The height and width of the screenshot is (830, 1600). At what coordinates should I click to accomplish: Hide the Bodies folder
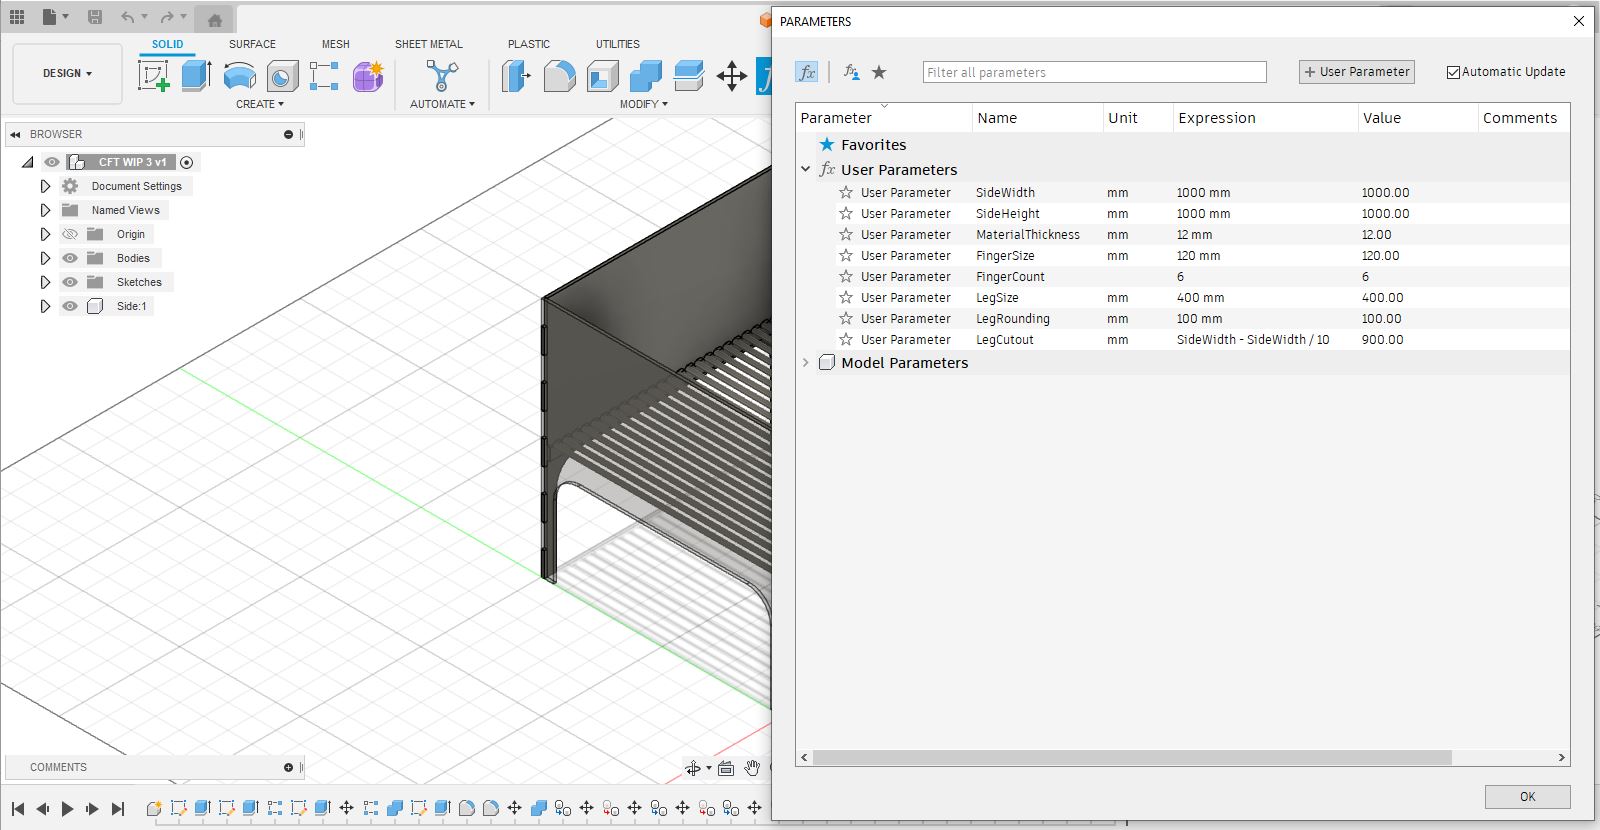pyautogui.click(x=70, y=258)
